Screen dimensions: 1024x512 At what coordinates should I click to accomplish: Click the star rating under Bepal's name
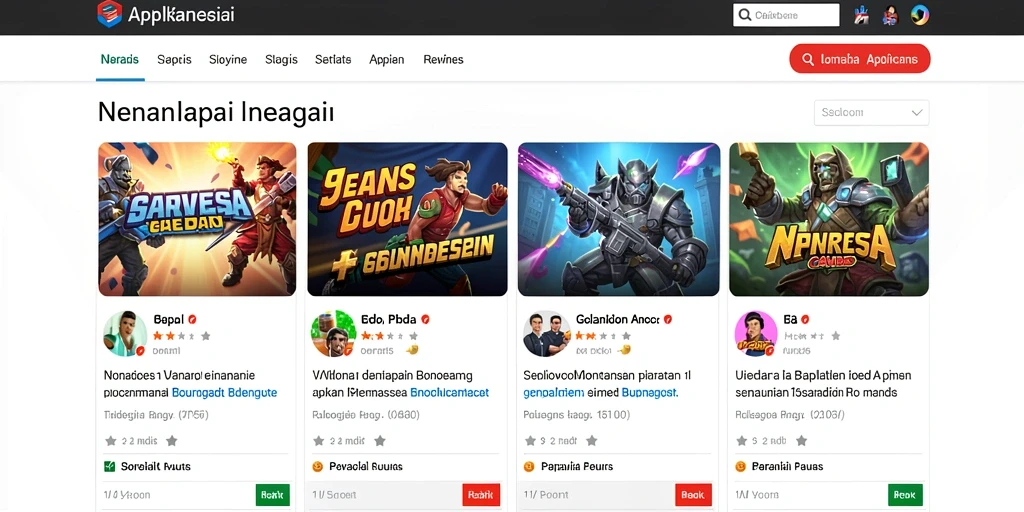coord(182,336)
